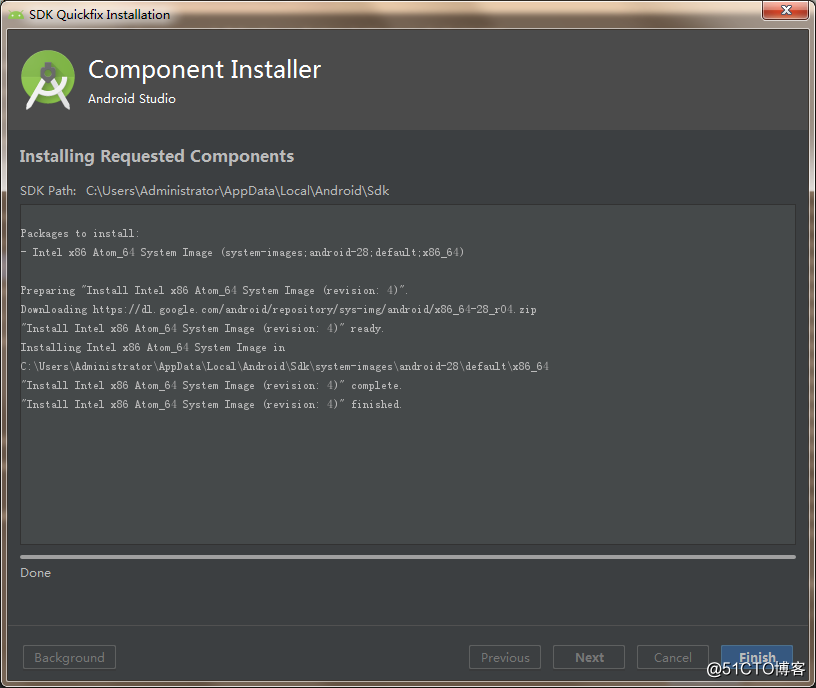Viewport: 816px width, 688px height.
Task: Click the log line ending with 'finished.'
Action: click(211, 404)
